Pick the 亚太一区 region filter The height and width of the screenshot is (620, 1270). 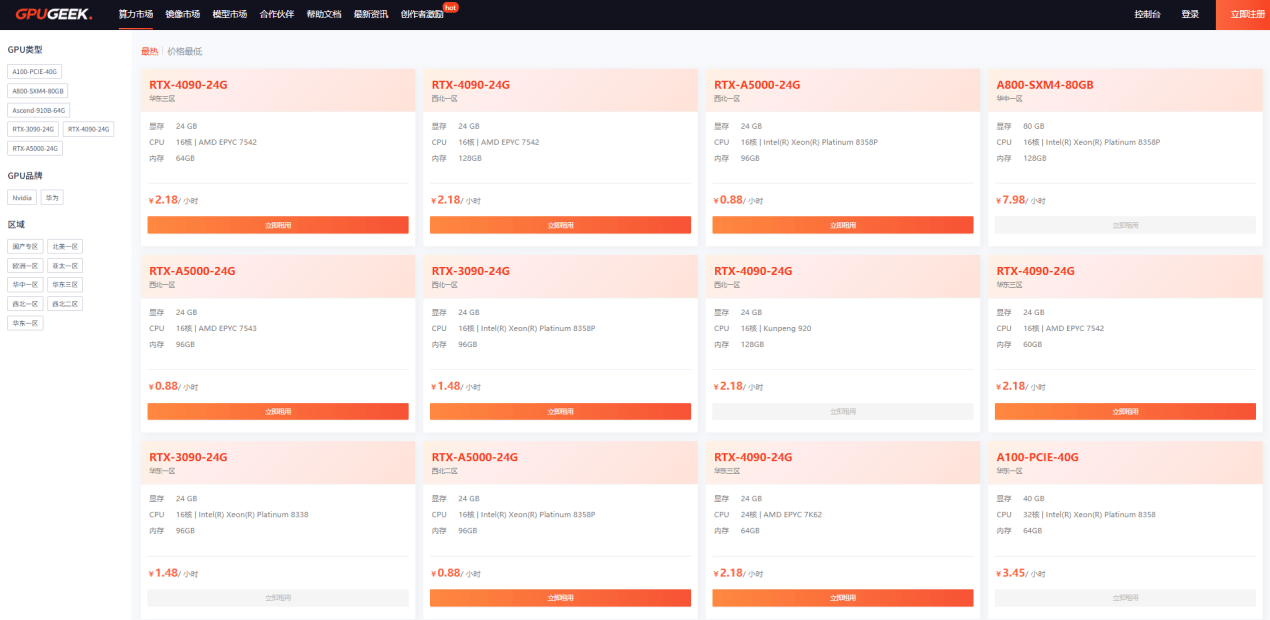tap(65, 266)
